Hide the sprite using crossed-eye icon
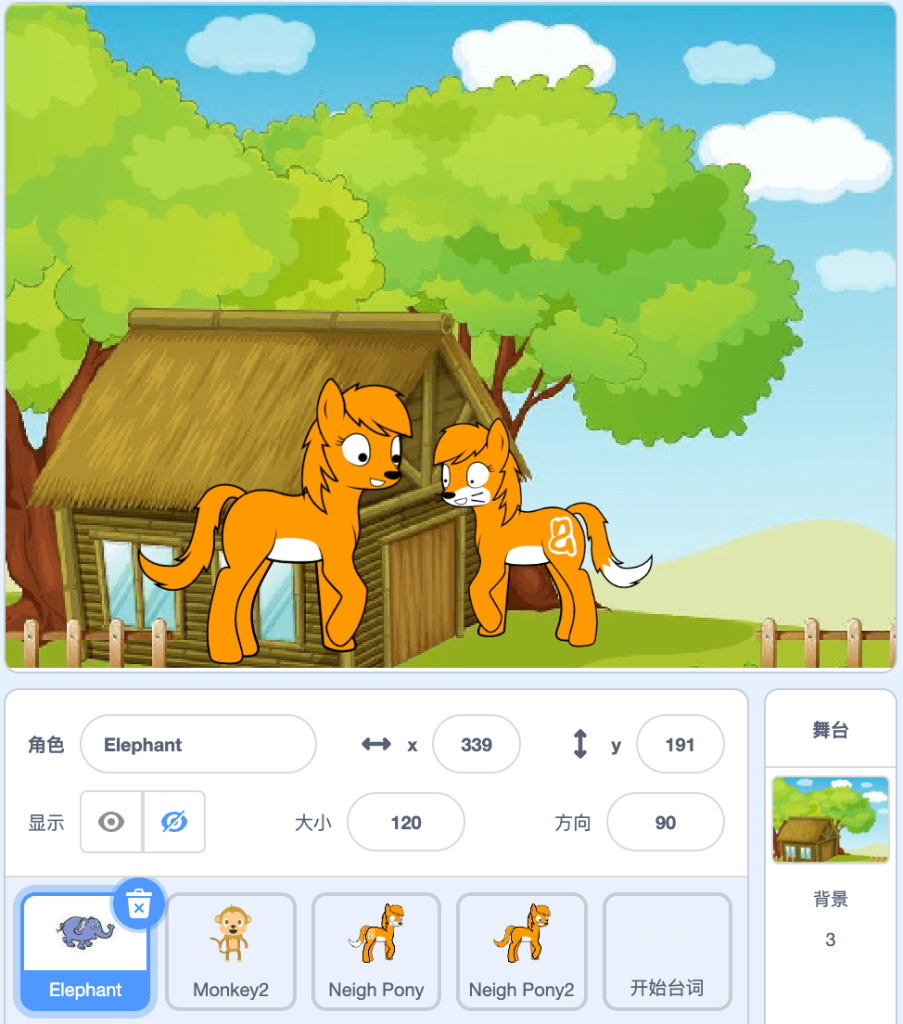 pos(174,822)
